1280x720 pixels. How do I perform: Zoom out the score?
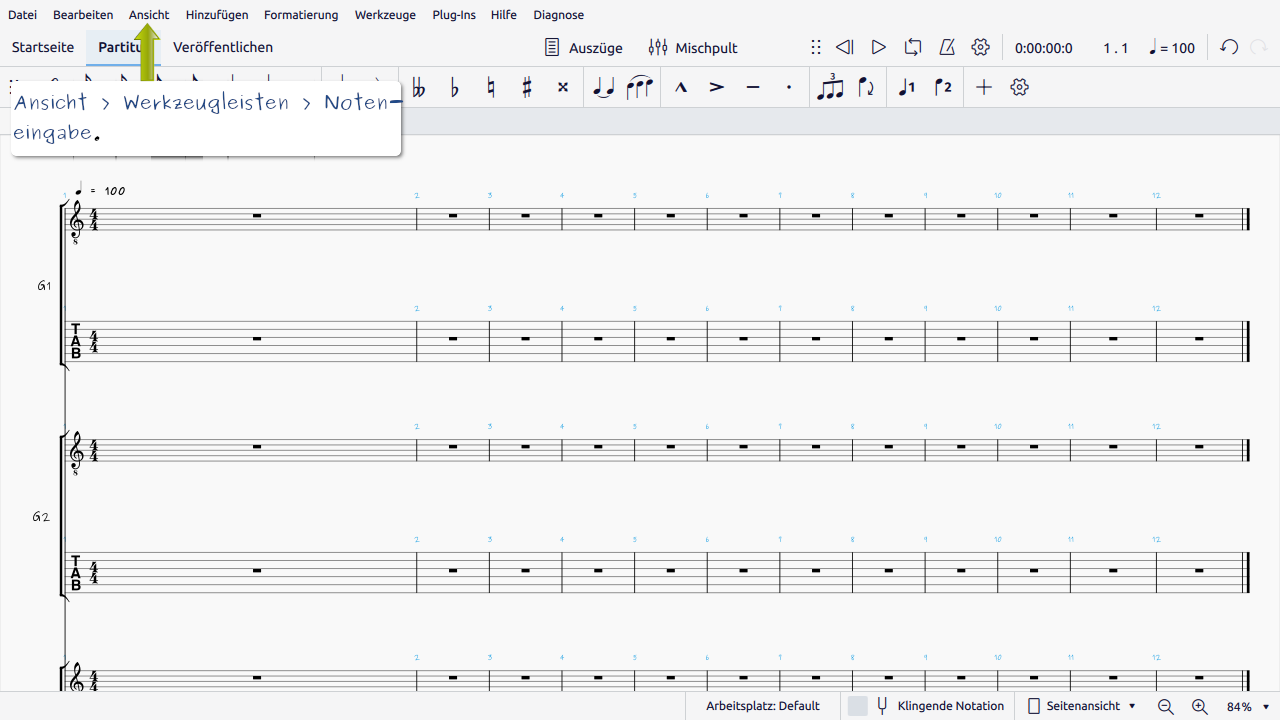tap(1166, 706)
